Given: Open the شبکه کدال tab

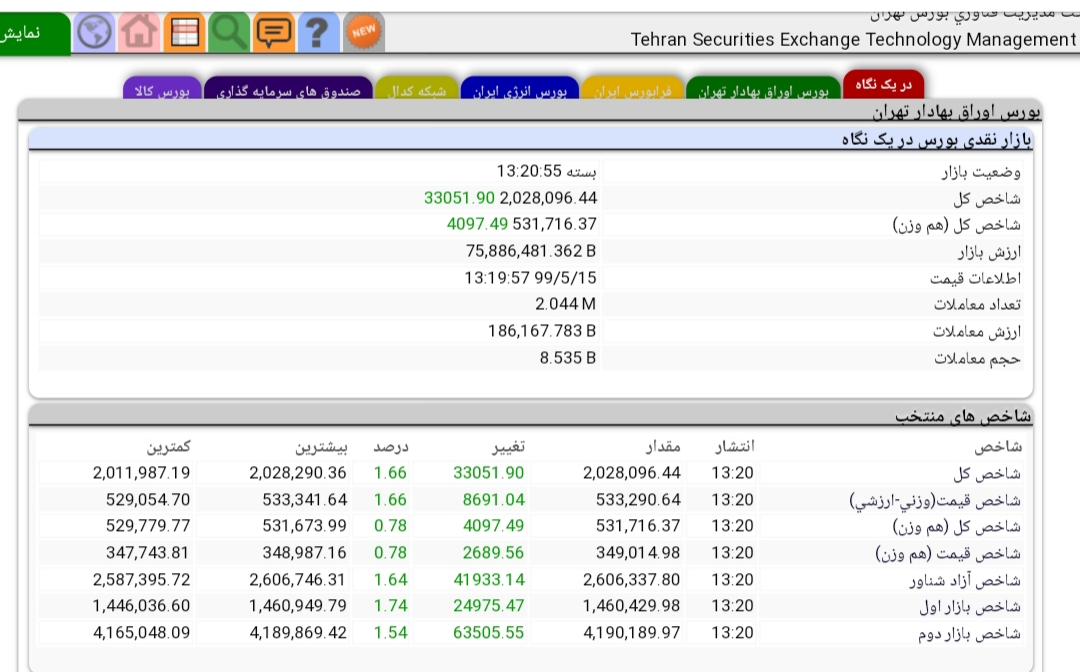Looking at the screenshot, I should [418, 91].
